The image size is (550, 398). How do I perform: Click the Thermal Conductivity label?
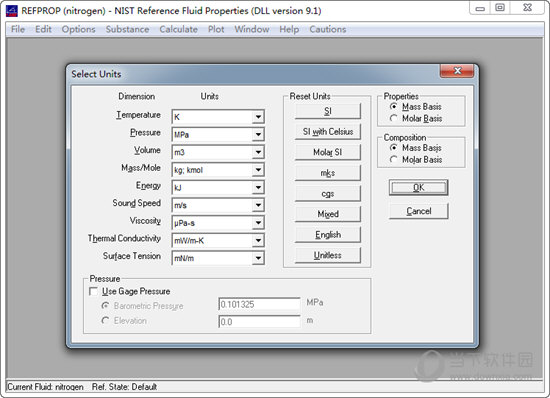(x=124, y=238)
